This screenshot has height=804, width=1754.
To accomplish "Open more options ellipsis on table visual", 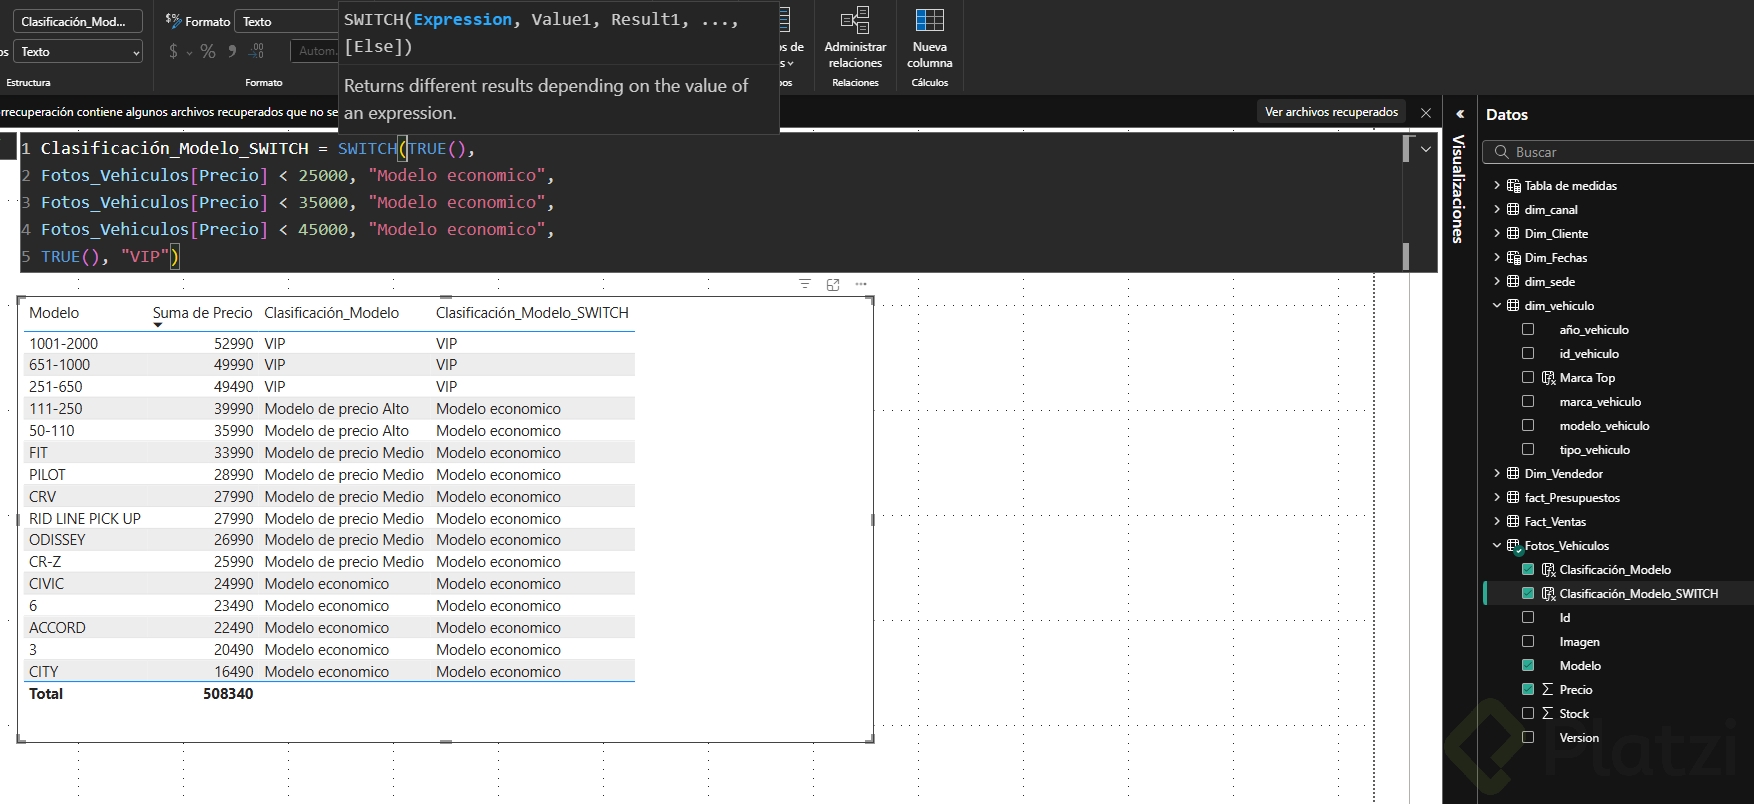I will [861, 284].
